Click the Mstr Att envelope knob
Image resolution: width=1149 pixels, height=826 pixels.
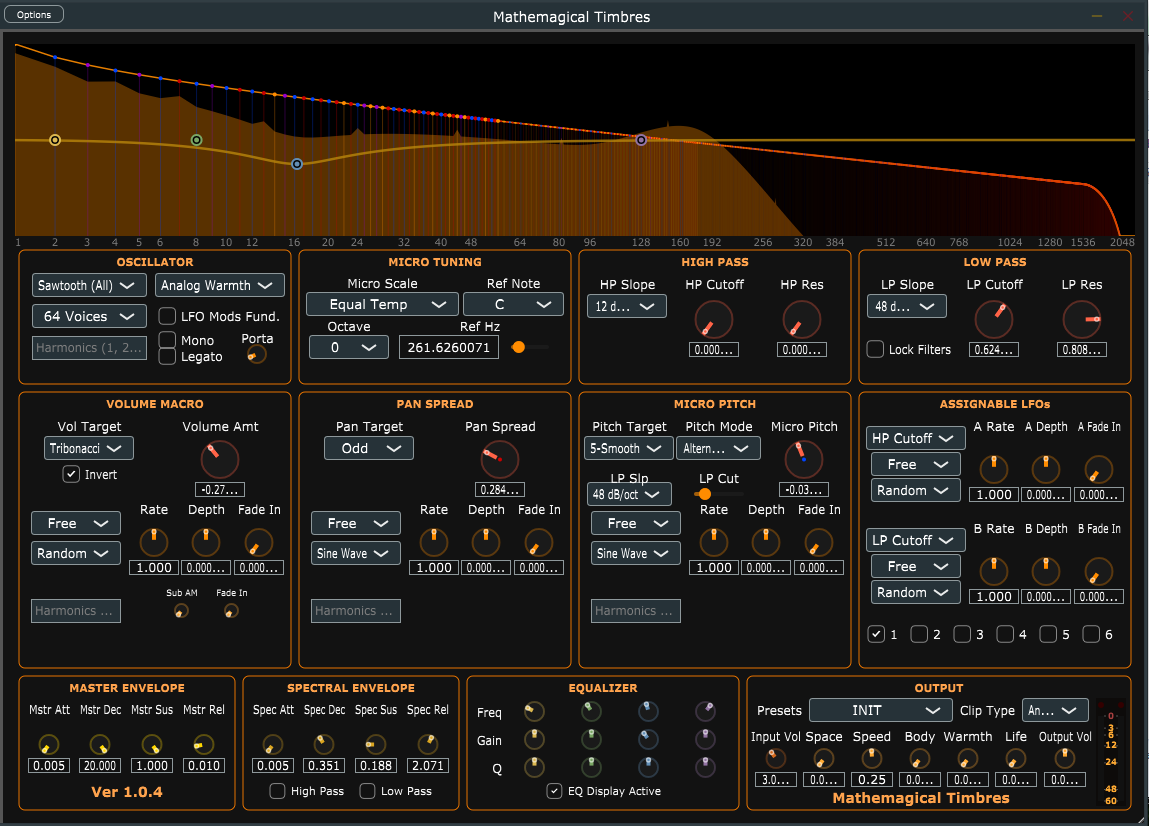coord(48,745)
